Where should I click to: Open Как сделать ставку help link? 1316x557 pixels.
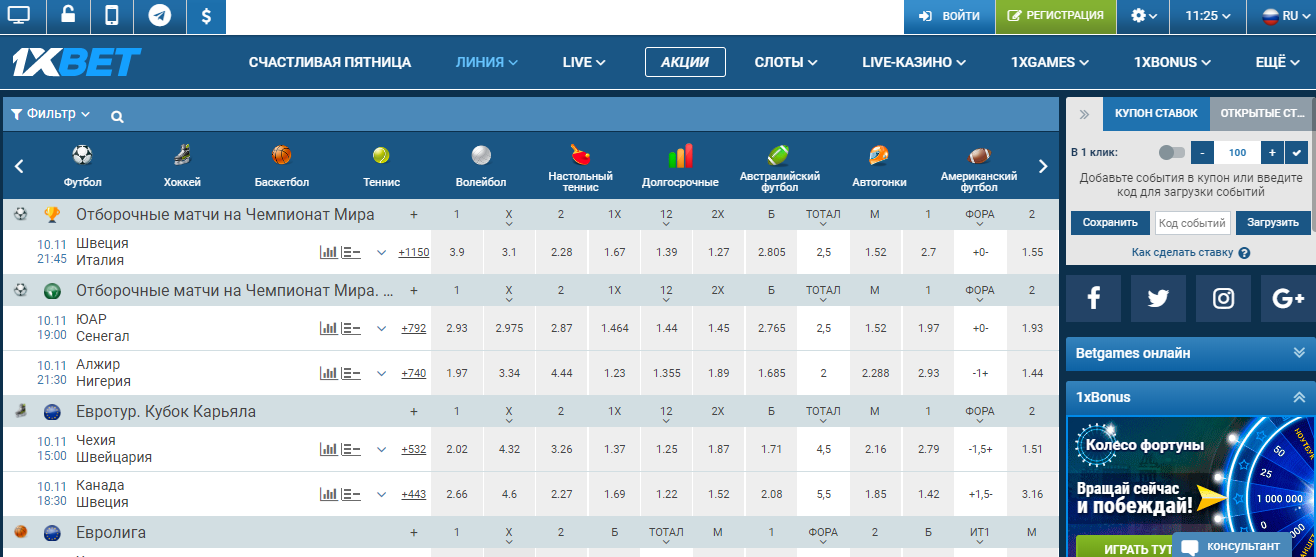click(x=1190, y=253)
